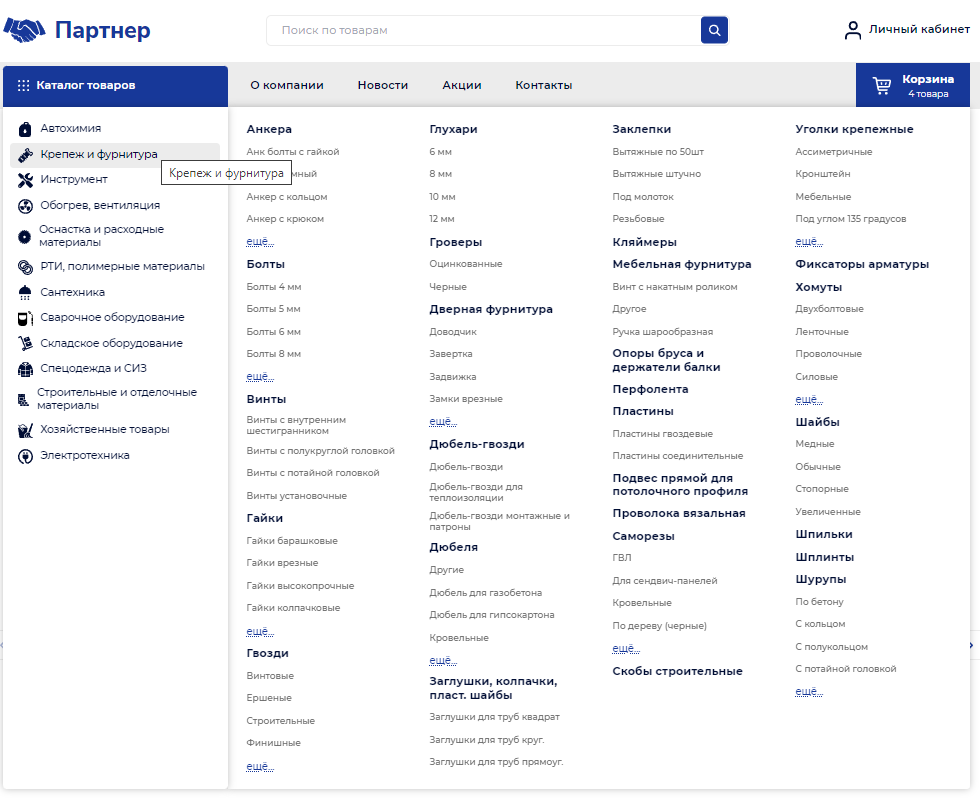980x799 pixels.
Task: Open the О компании page
Action: (x=287, y=86)
